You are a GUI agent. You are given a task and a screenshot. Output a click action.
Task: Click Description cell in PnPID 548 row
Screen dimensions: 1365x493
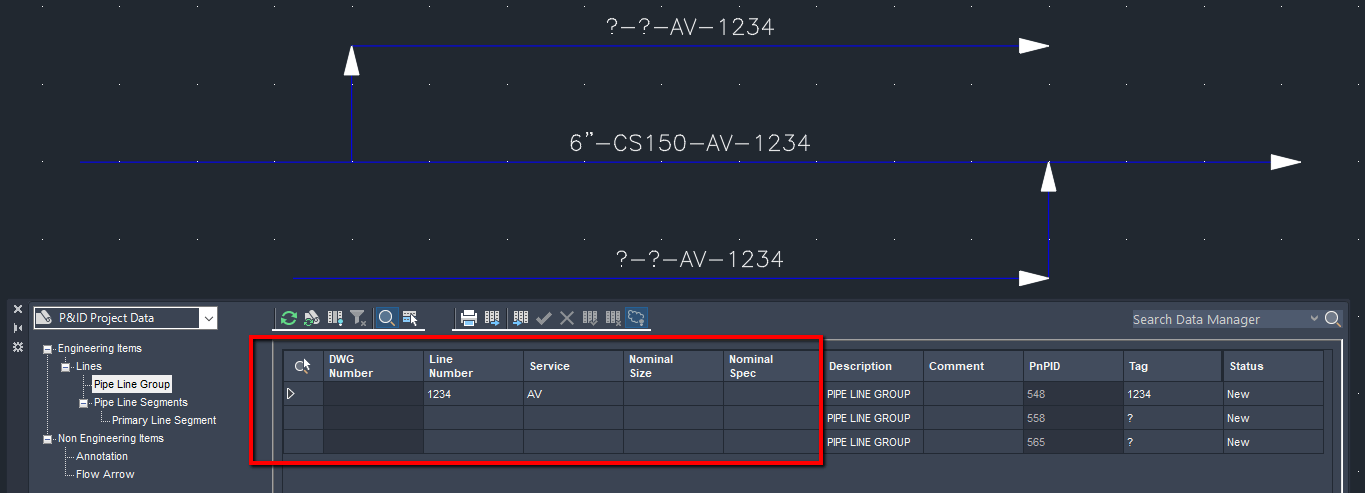click(x=873, y=394)
